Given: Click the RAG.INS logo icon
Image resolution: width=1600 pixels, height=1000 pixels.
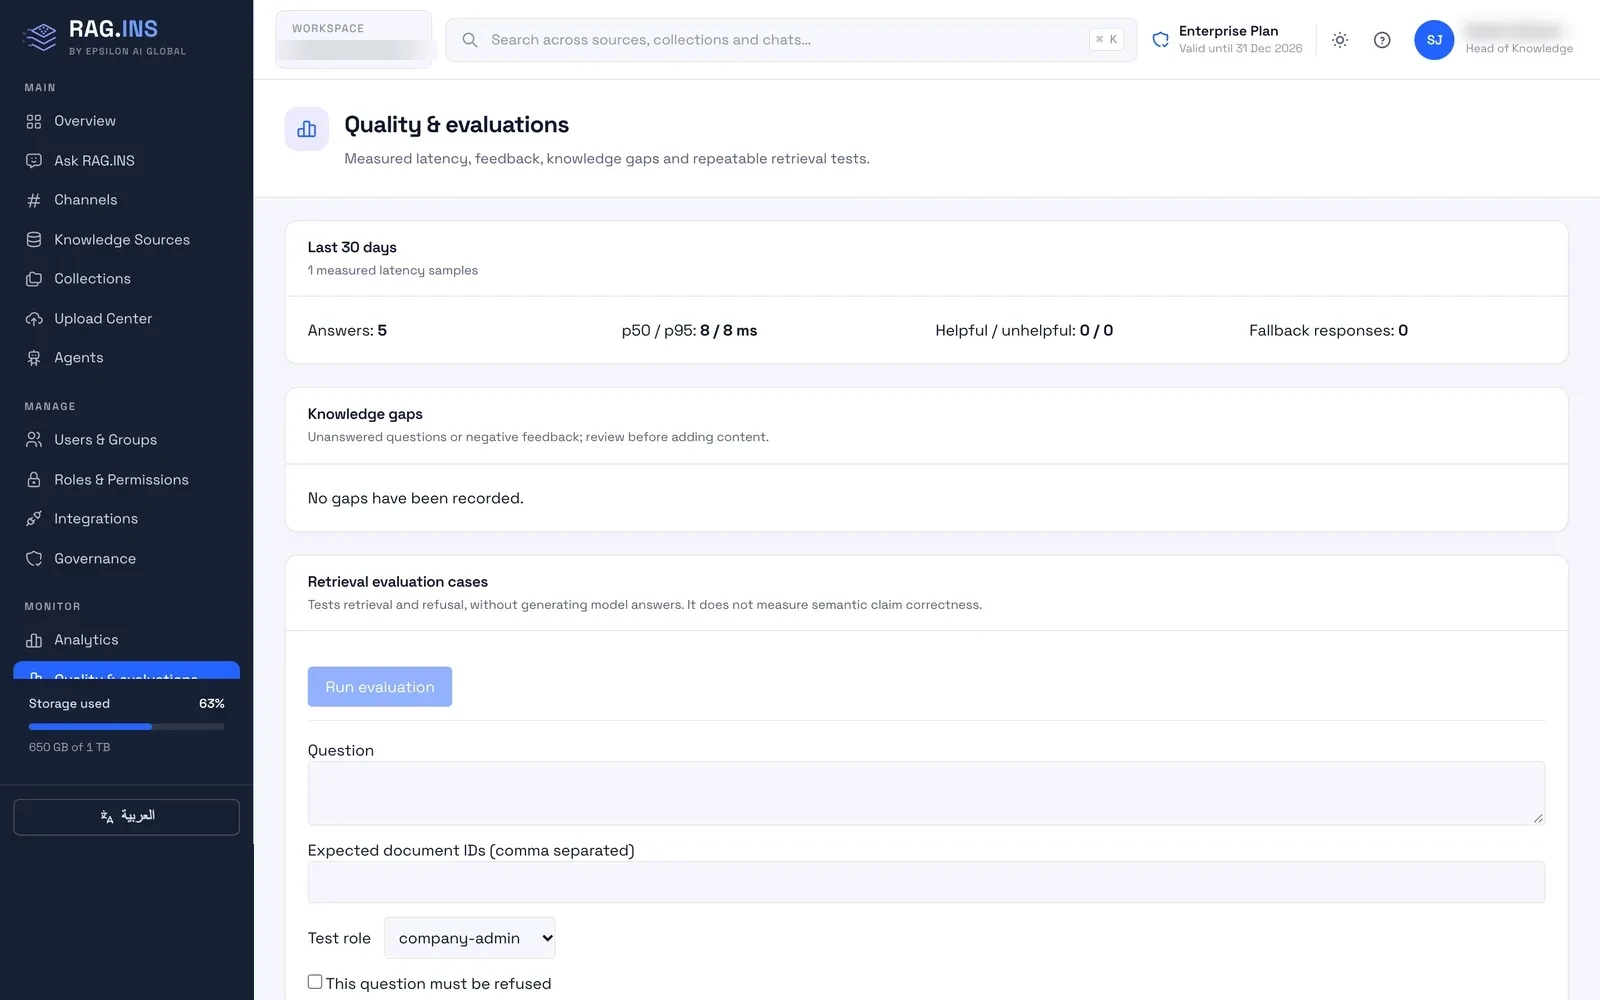Looking at the screenshot, I should [41, 37].
